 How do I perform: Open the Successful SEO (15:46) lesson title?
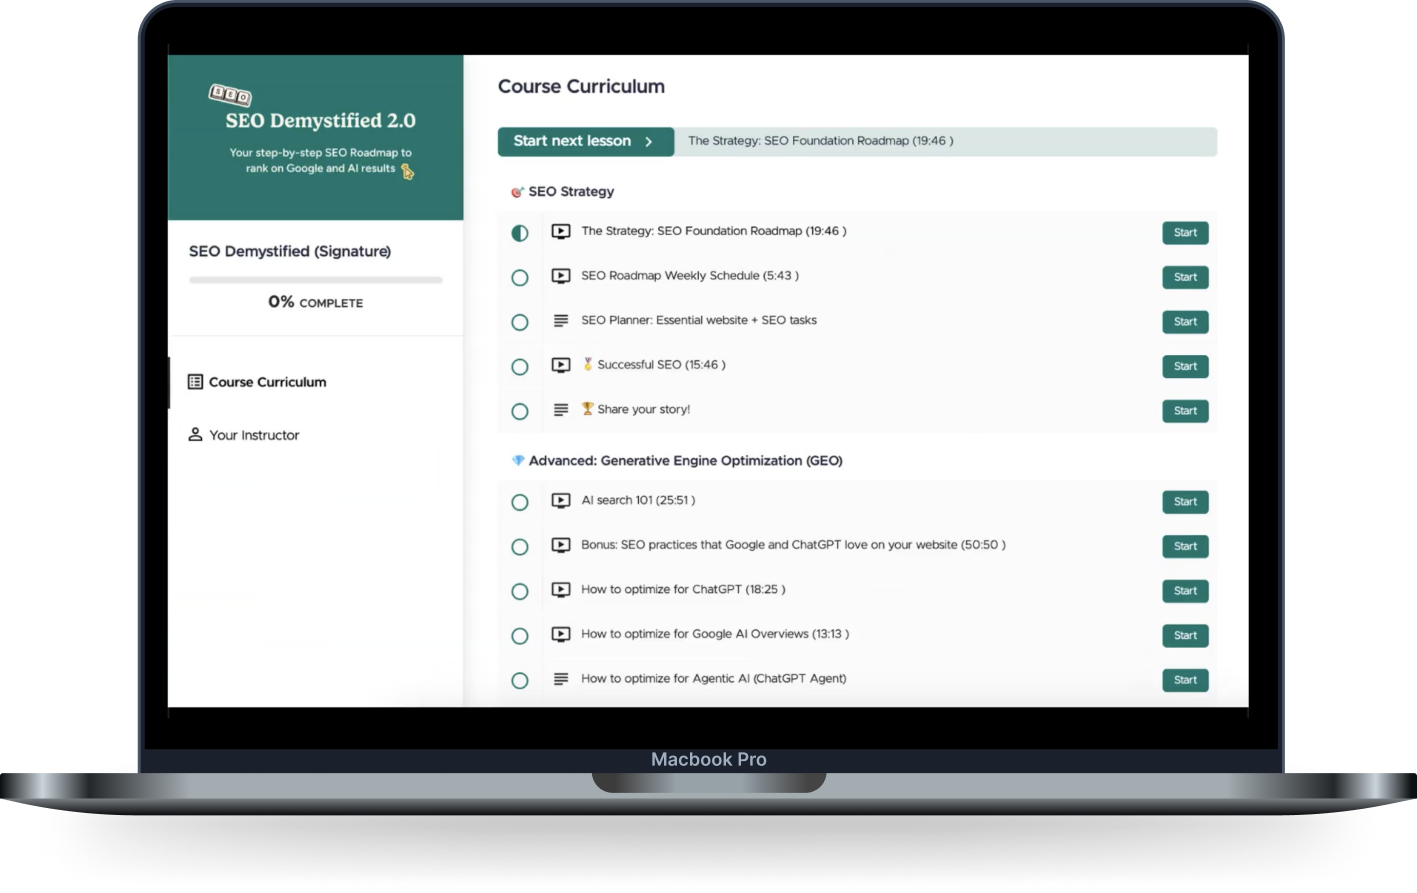661,365
